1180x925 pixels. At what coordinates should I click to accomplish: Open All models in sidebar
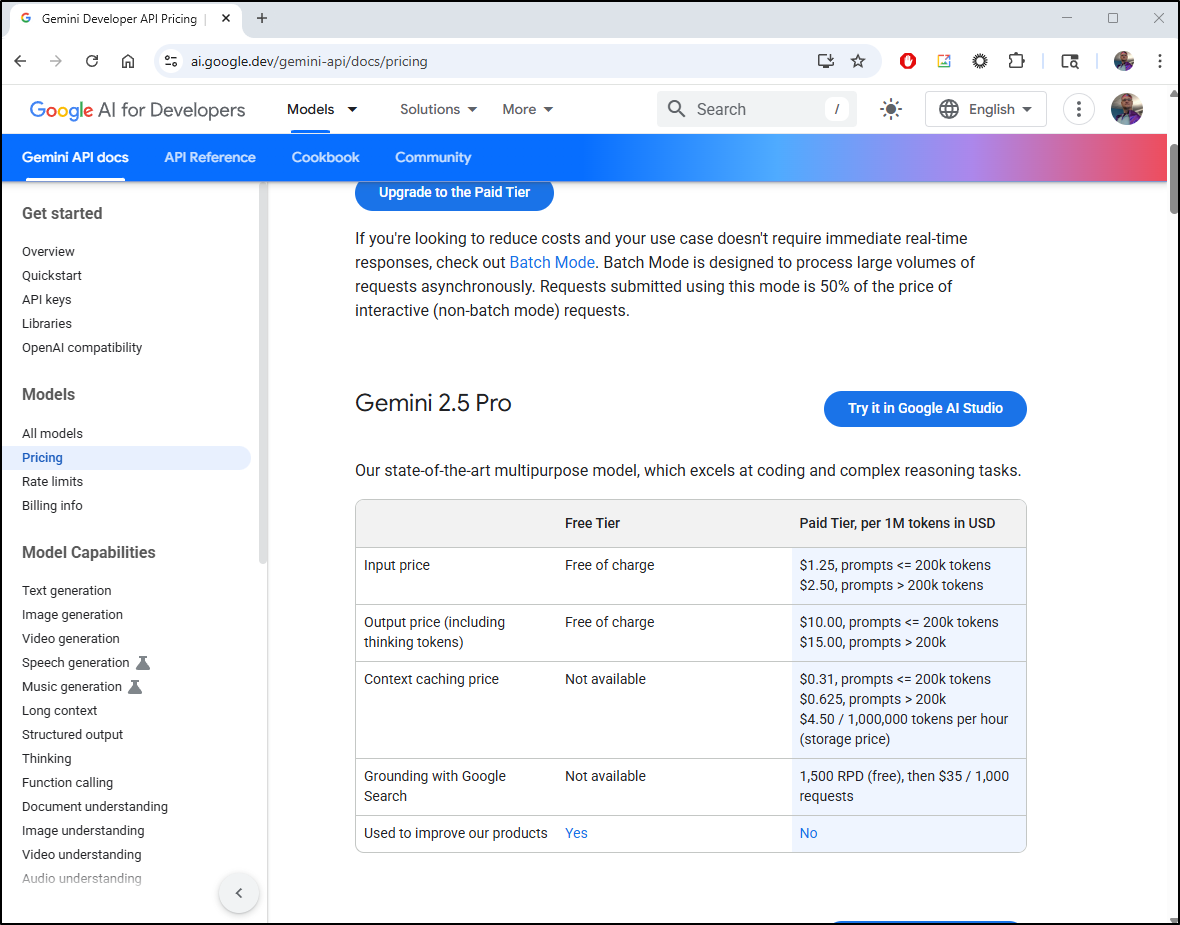pos(52,434)
